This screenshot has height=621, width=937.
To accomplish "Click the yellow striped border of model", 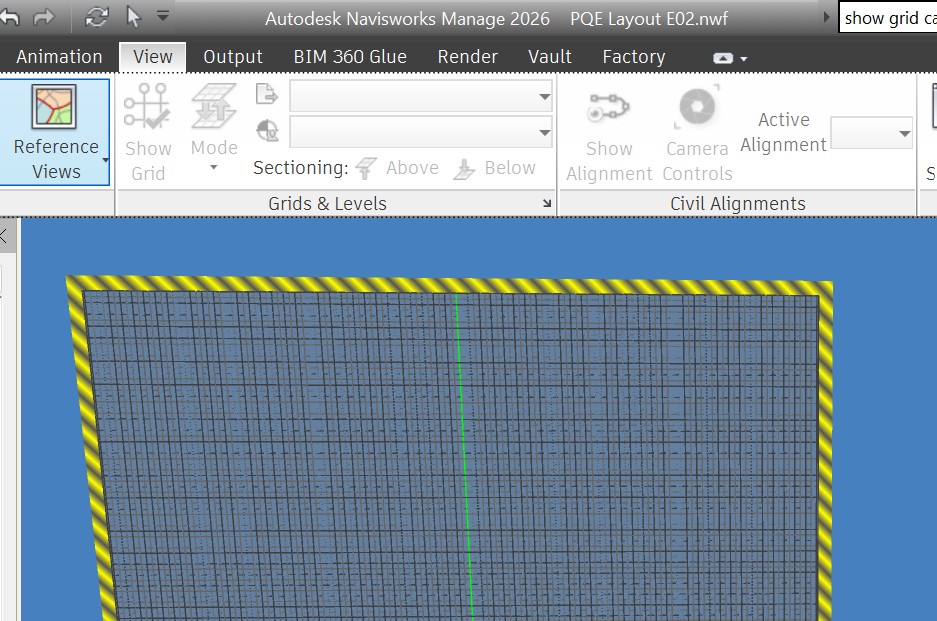I will click(449, 285).
